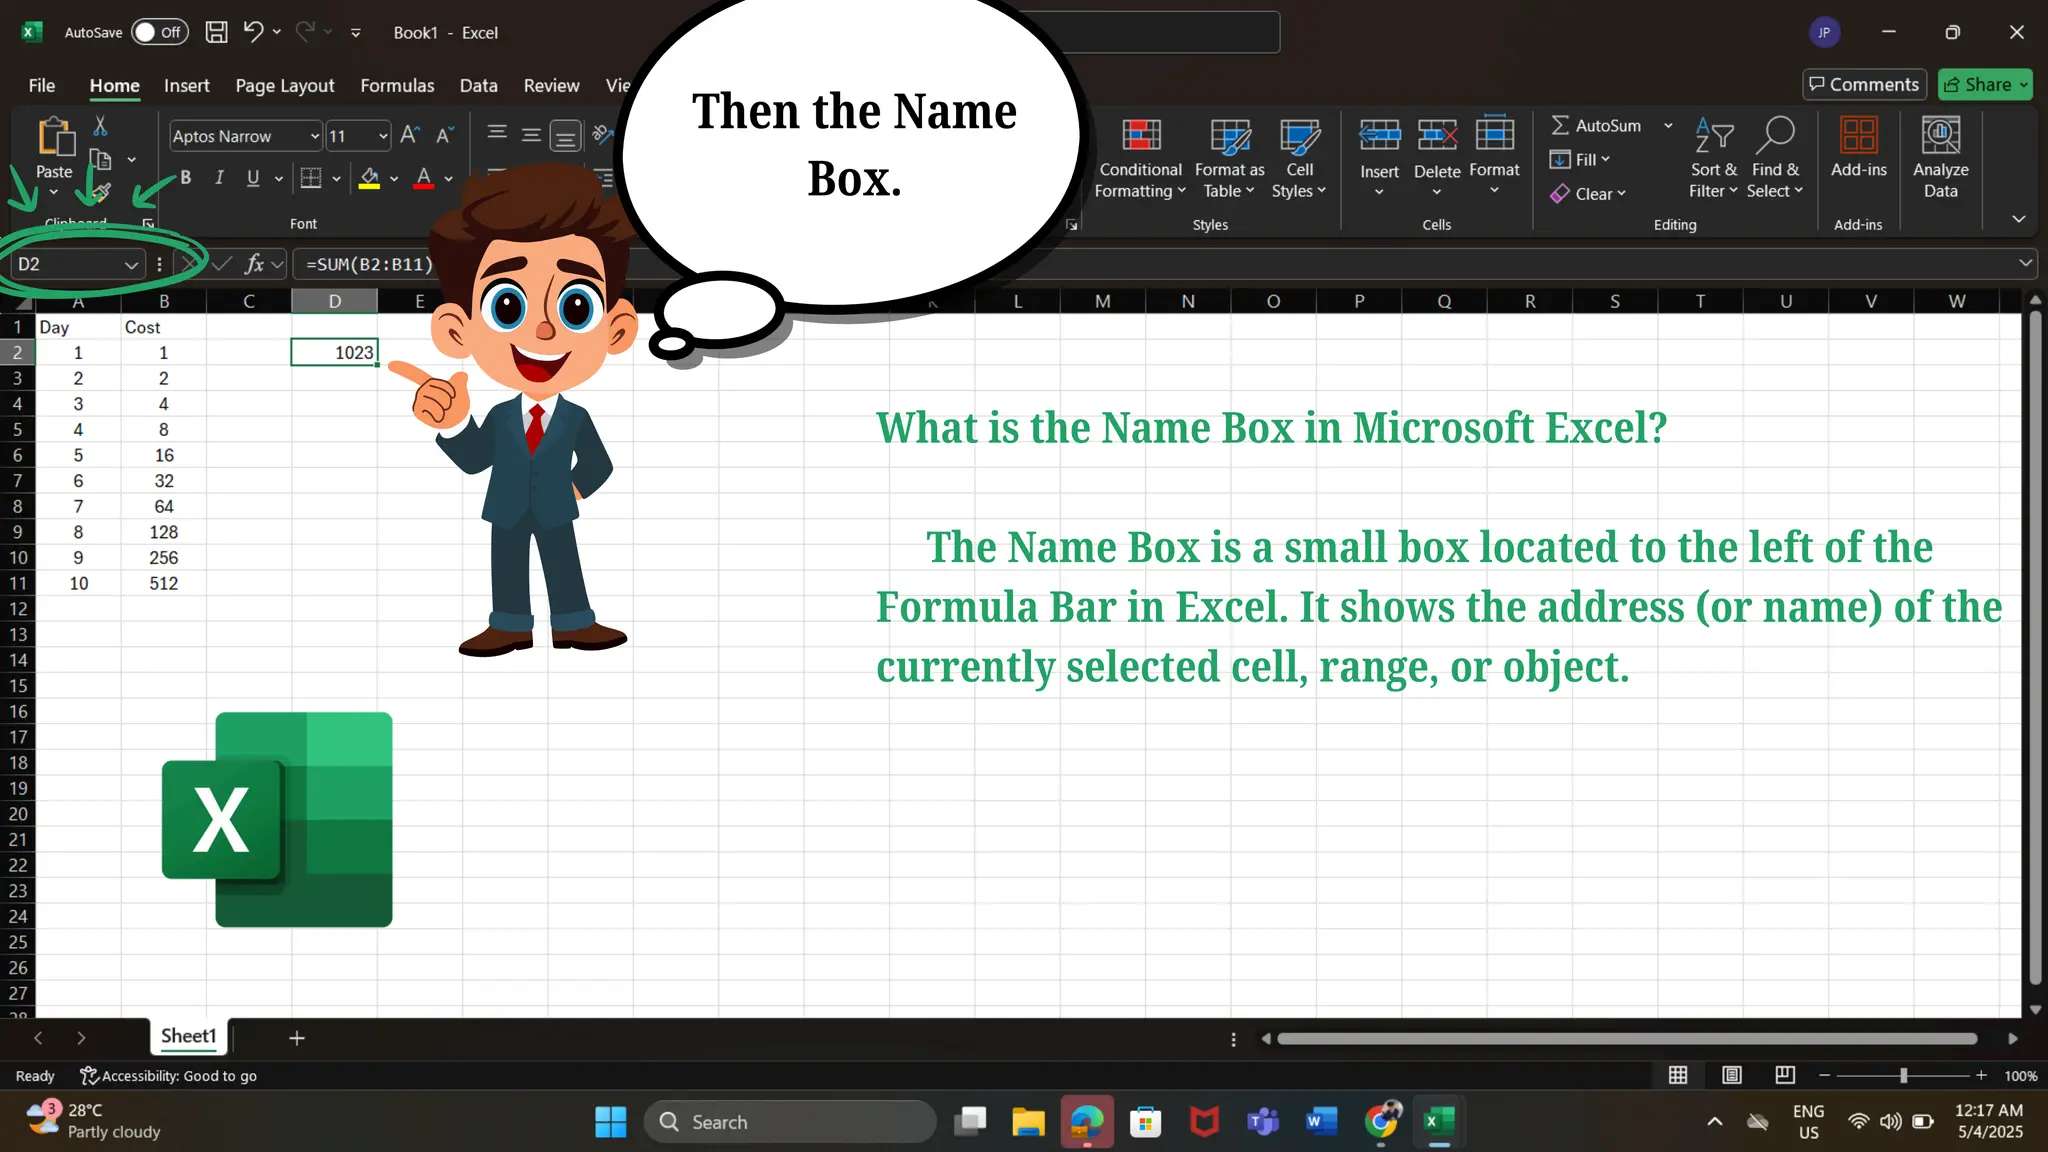Image resolution: width=2048 pixels, height=1152 pixels.
Task: Expand the AutoSum dropdown arrow
Action: tap(1668, 125)
